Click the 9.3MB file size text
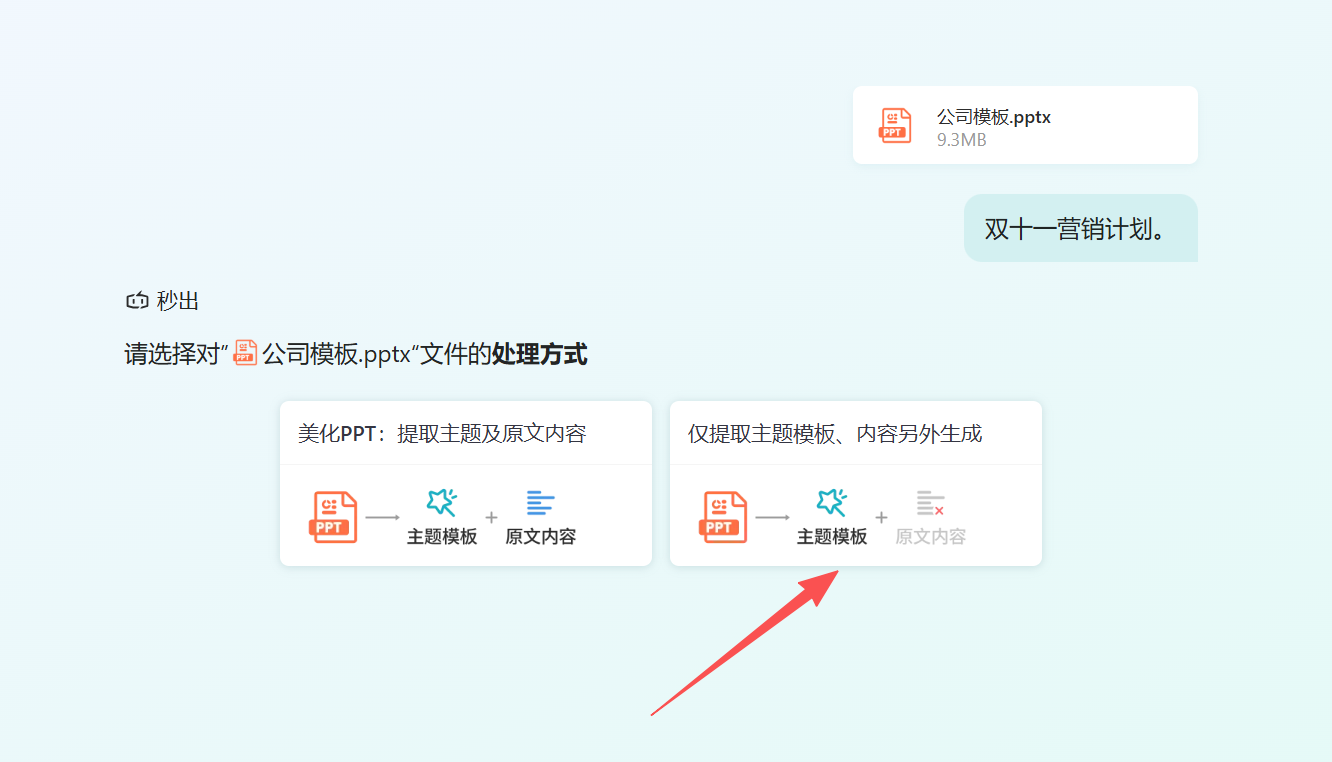 (x=961, y=140)
